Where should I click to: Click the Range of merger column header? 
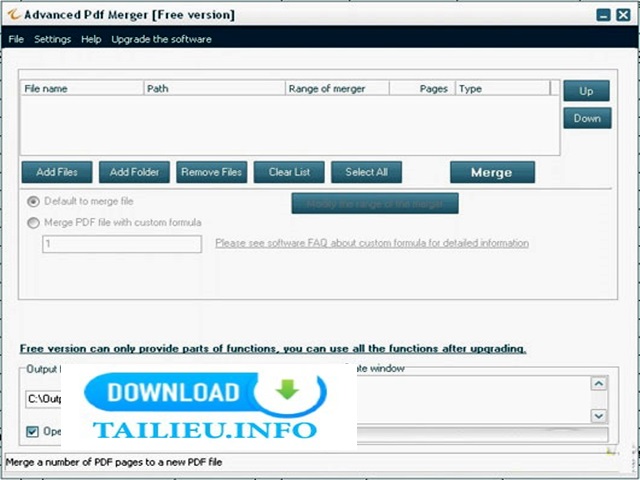(337, 89)
